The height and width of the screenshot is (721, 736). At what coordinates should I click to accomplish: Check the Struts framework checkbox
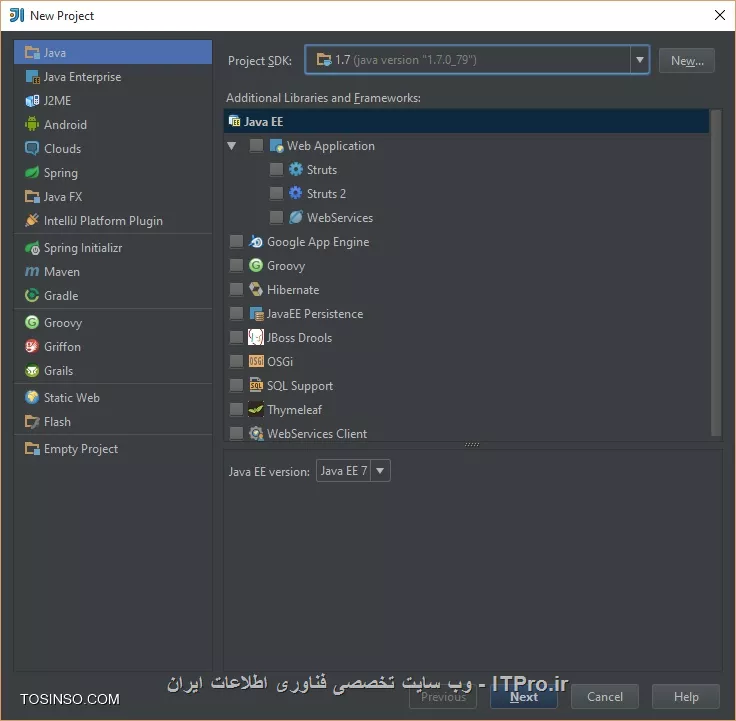click(x=276, y=169)
